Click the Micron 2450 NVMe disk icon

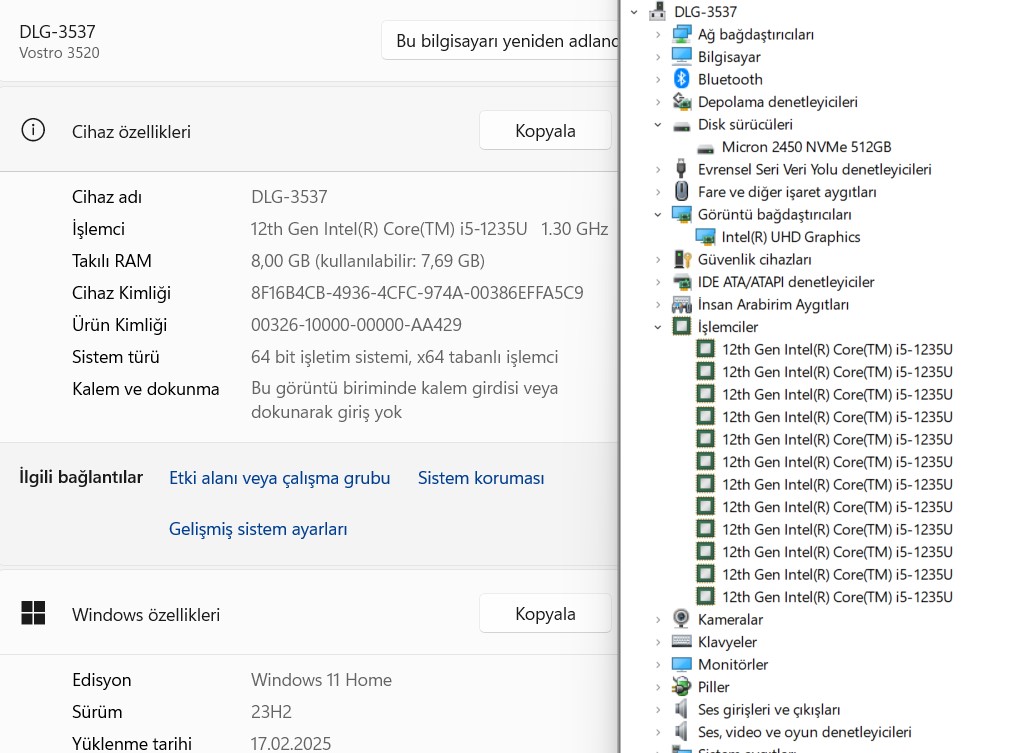click(x=706, y=149)
